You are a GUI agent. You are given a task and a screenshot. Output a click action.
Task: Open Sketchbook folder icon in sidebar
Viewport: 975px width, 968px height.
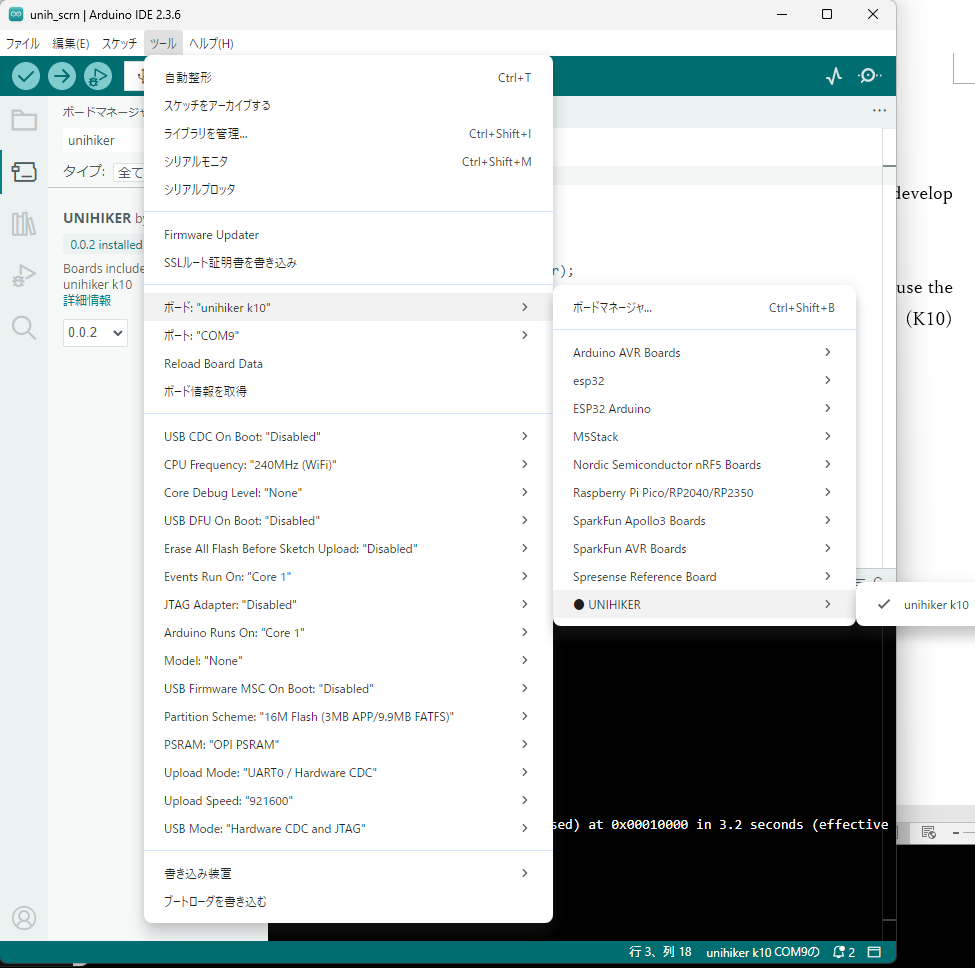coord(24,121)
